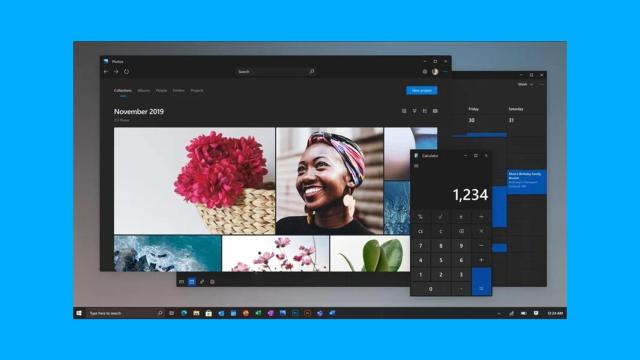
Task: Open the Albums tab in Photos
Action: (x=144, y=91)
